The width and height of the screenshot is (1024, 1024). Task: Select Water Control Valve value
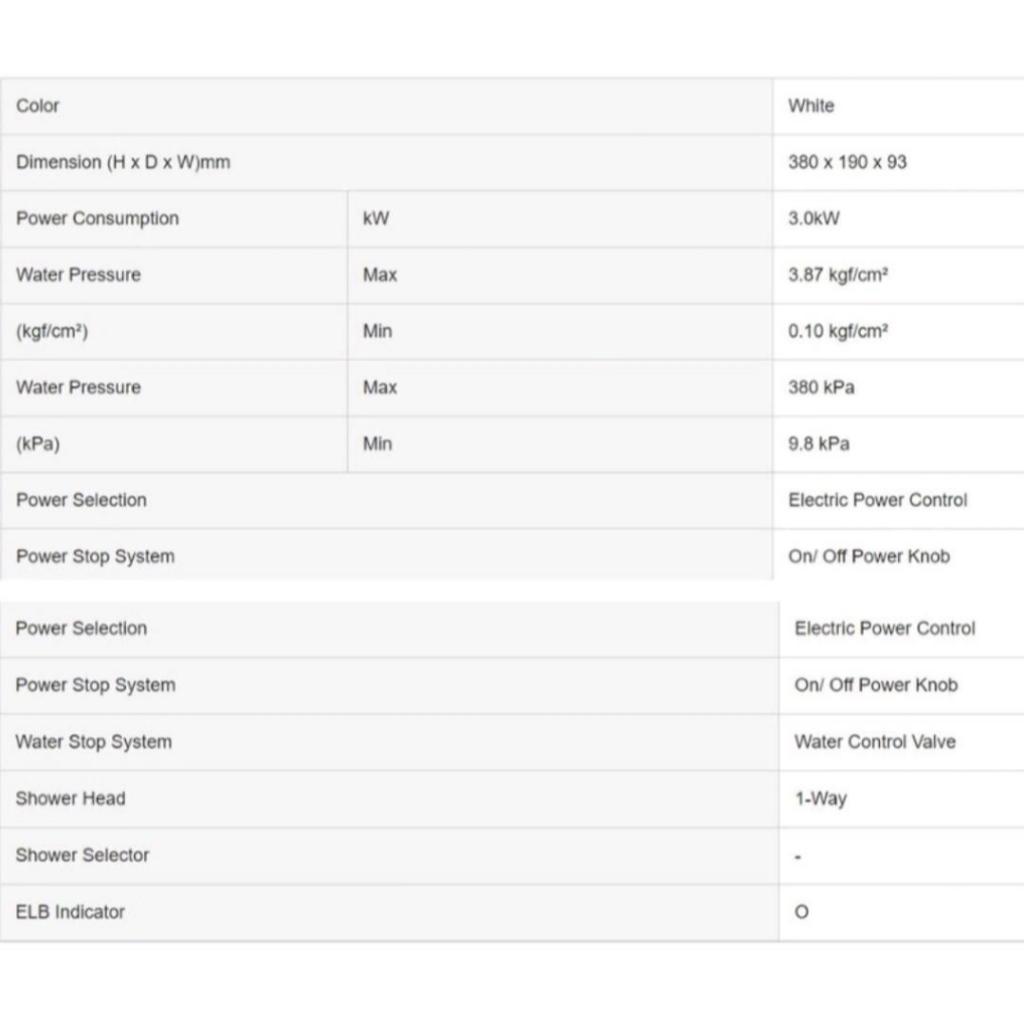(874, 742)
